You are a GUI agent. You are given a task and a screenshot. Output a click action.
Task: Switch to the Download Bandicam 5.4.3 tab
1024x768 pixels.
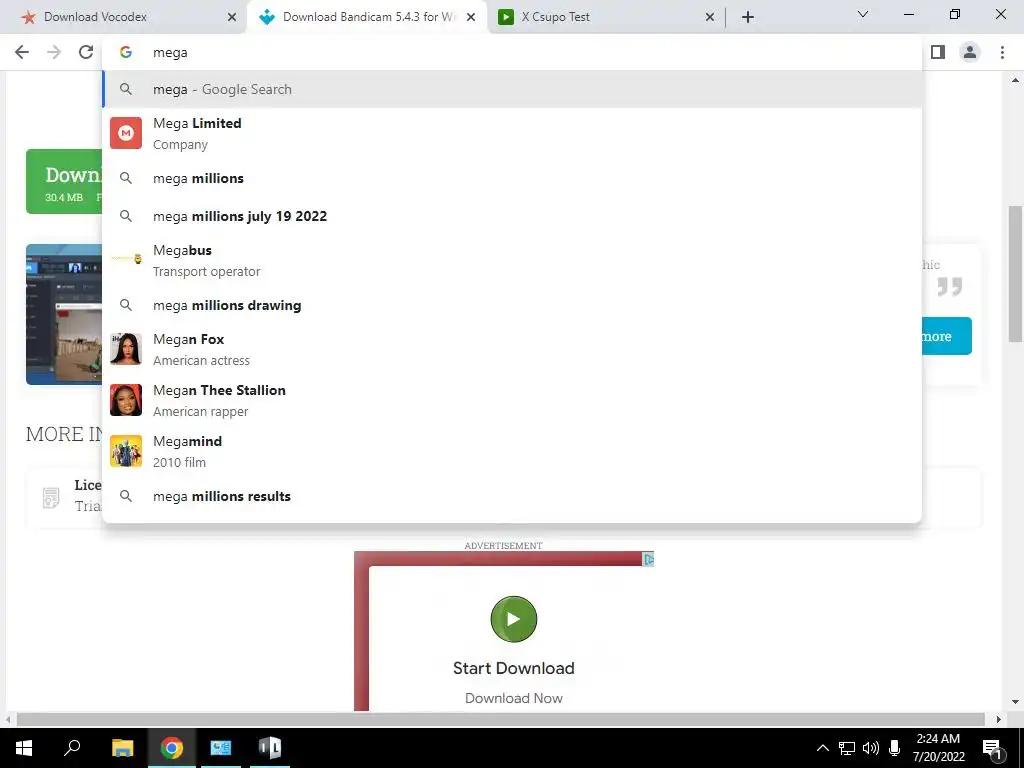[366, 18]
